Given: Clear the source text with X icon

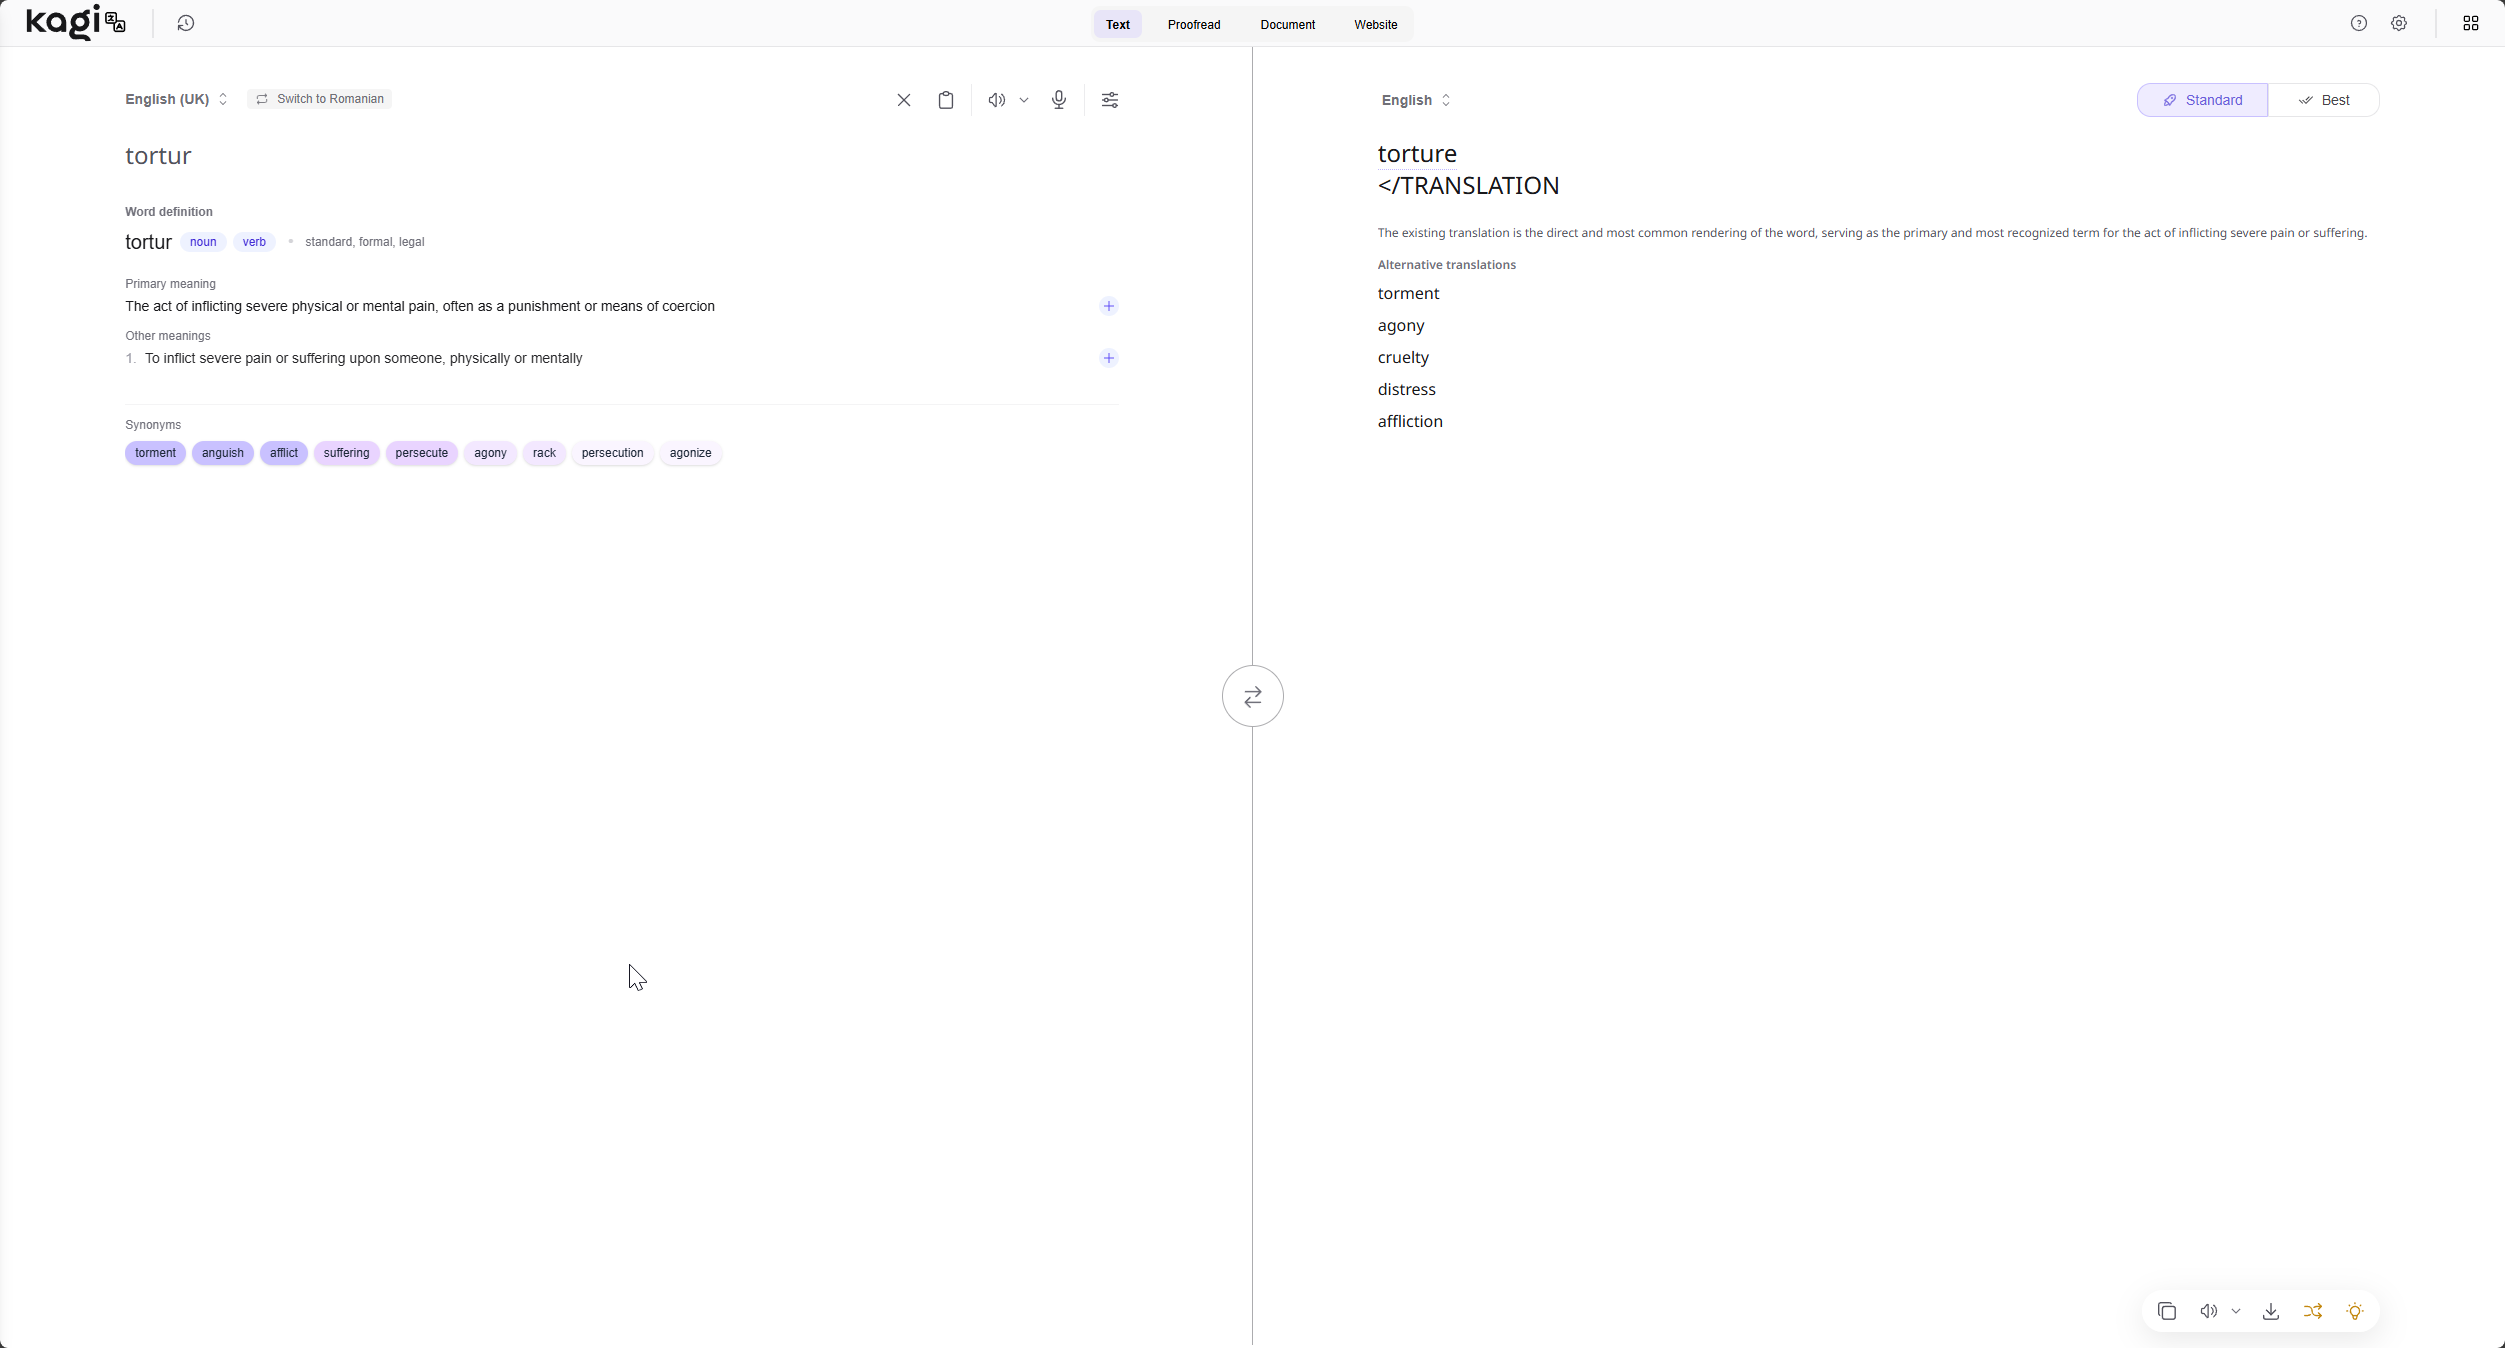Looking at the screenshot, I should tap(904, 100).
